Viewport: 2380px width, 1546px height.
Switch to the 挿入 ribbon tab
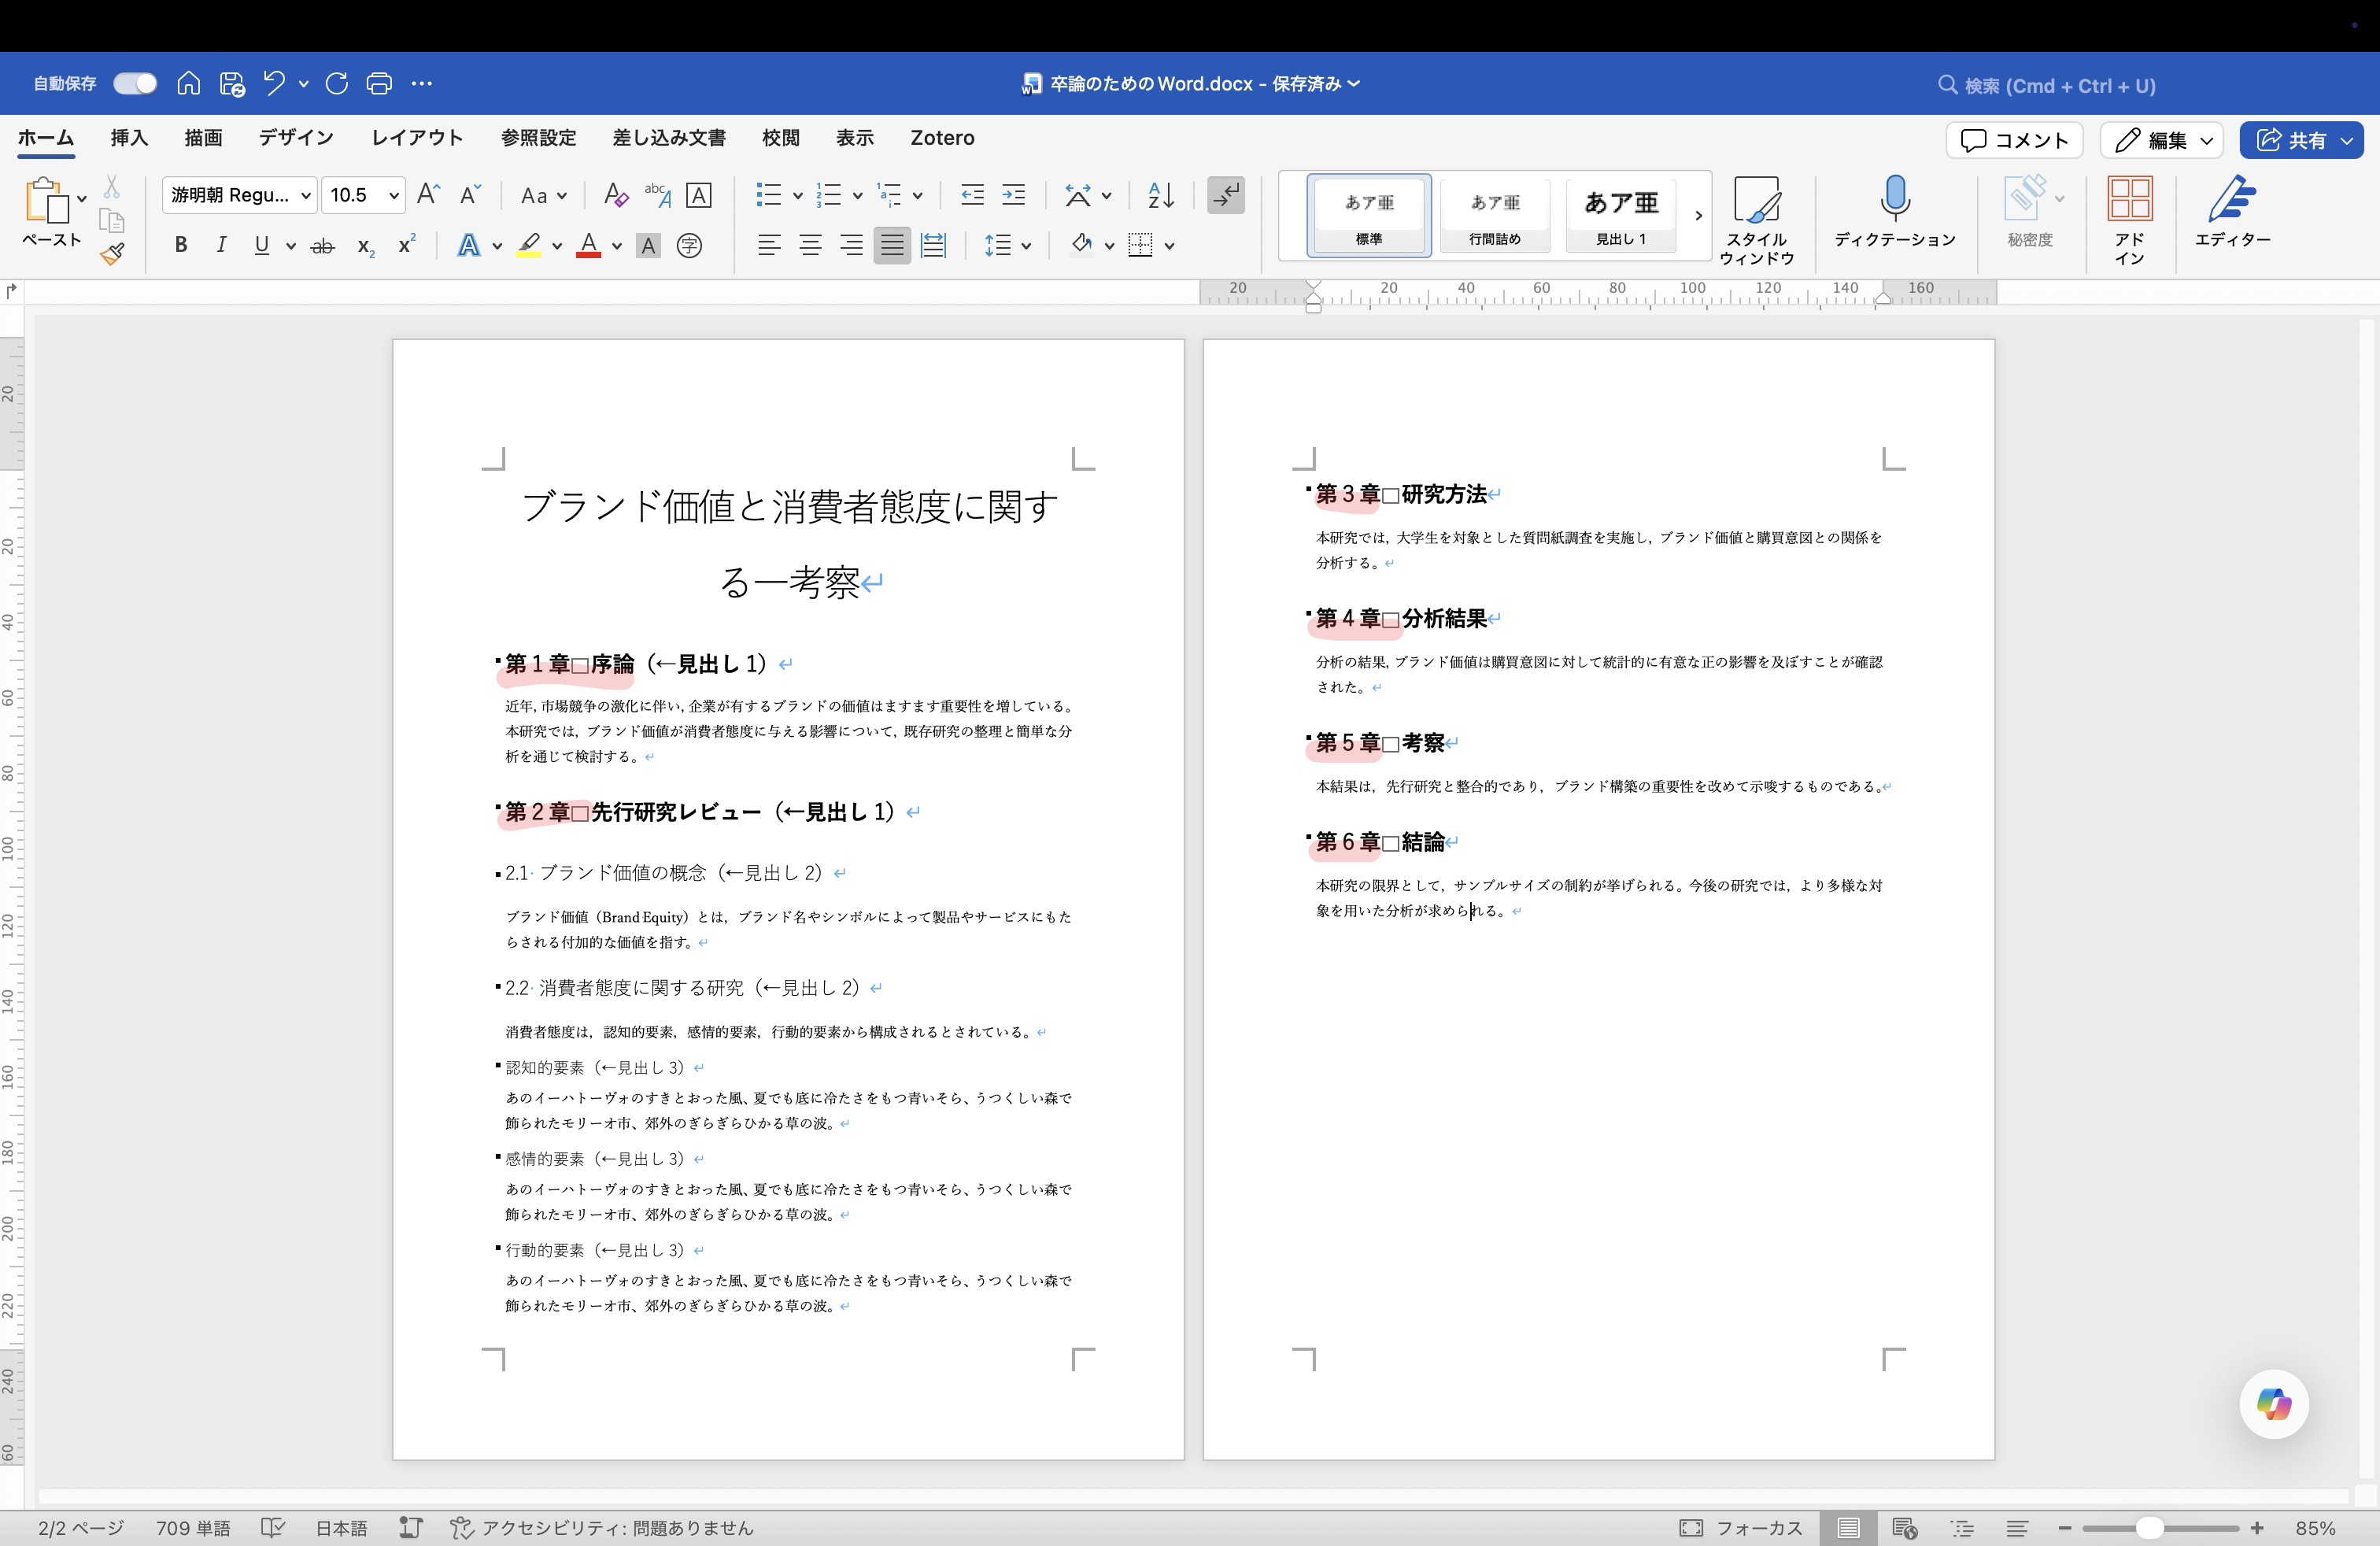click(128, 138)
